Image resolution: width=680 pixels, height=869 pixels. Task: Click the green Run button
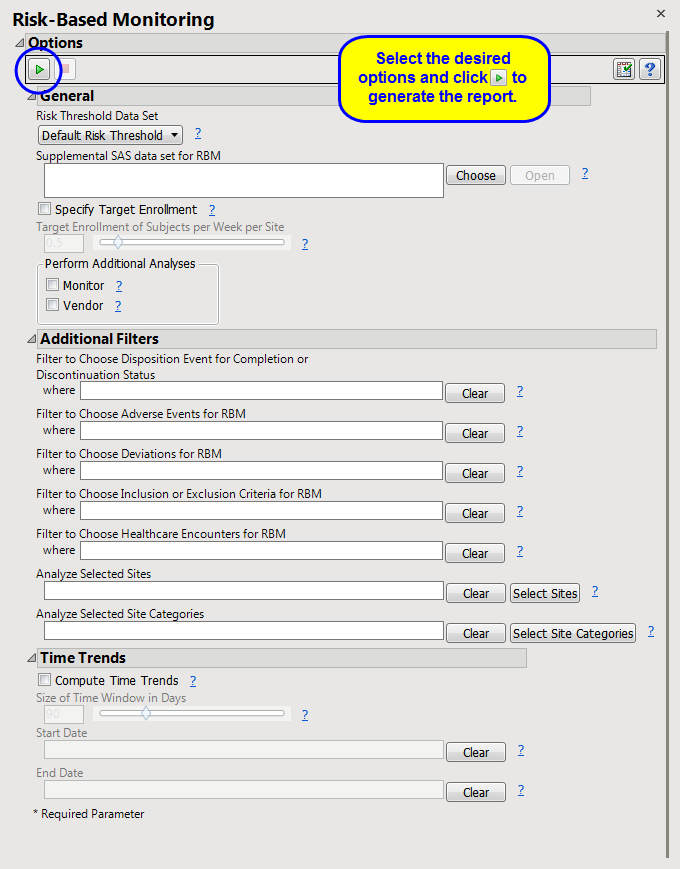click(x=39, y=69)
